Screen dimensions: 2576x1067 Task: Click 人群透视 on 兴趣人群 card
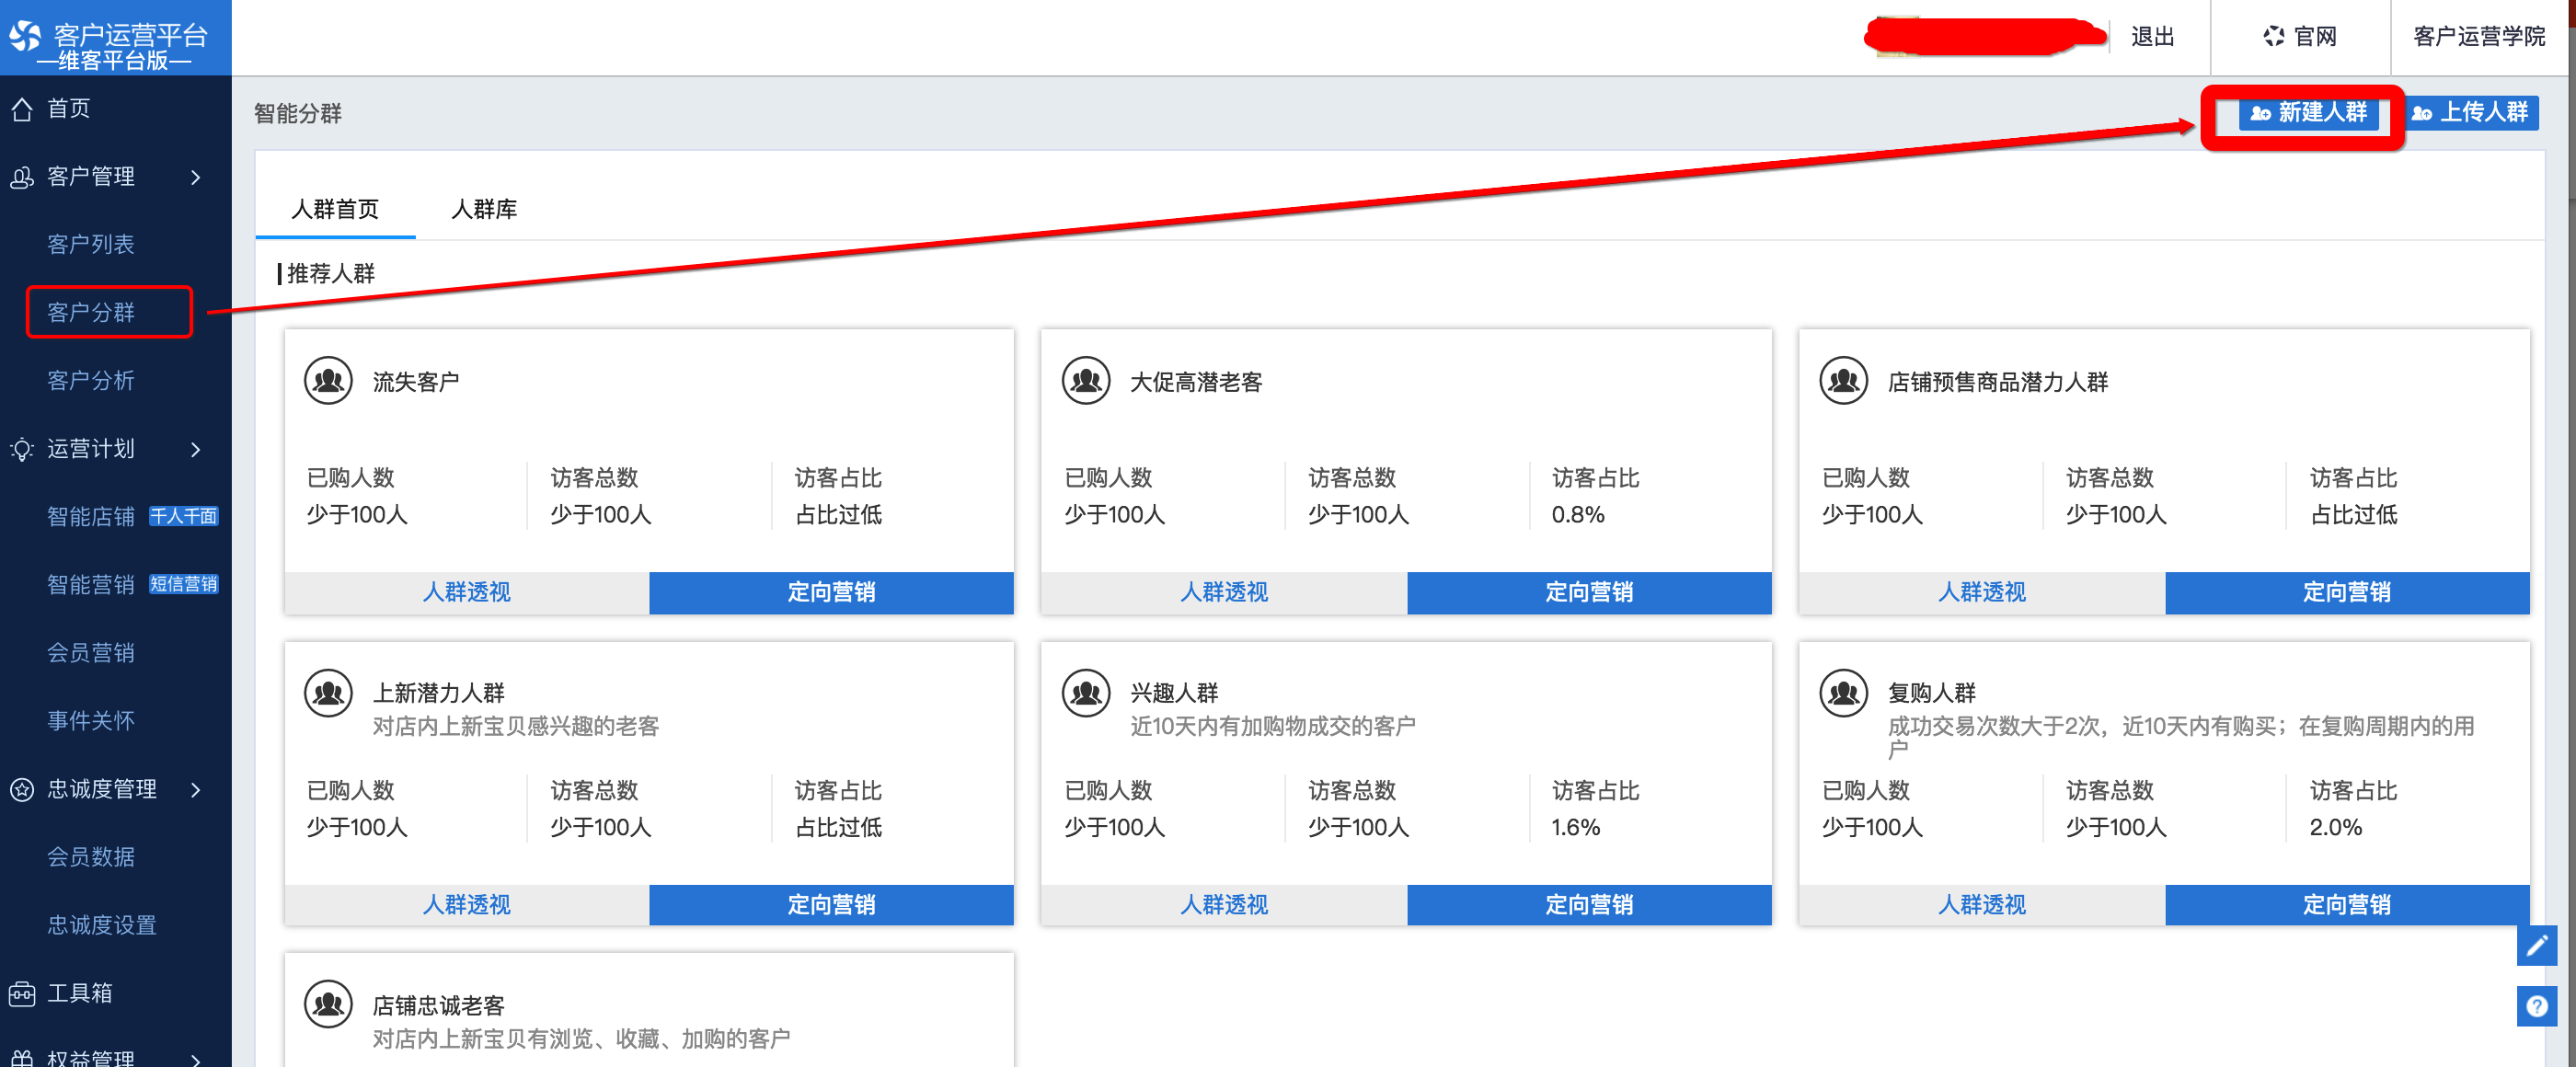(x=1224, y=905)
